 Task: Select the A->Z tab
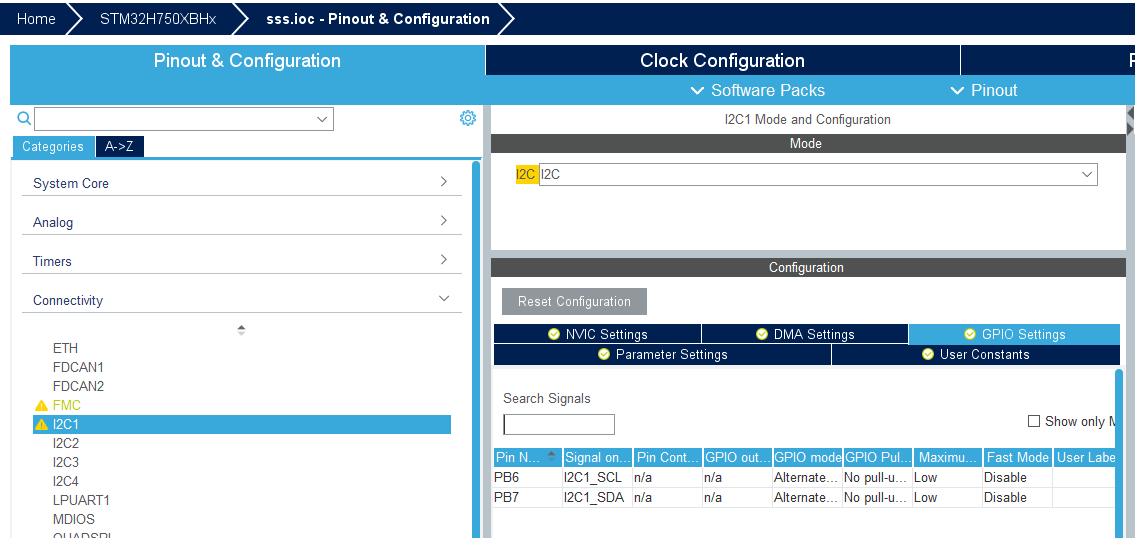click(119, 146)
